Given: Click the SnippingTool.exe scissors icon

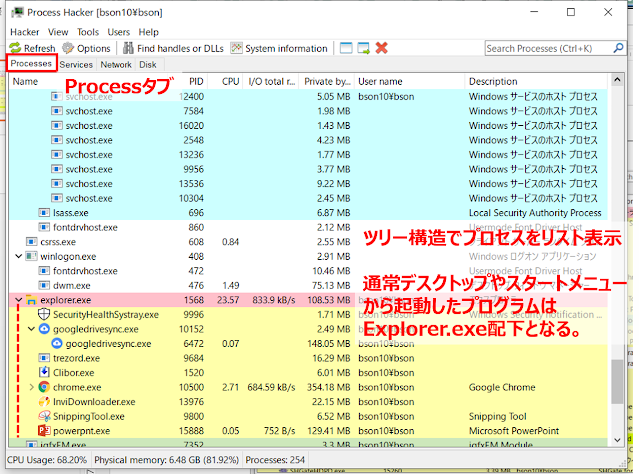Looking at the screenshot, I should [x=44, y=416].
